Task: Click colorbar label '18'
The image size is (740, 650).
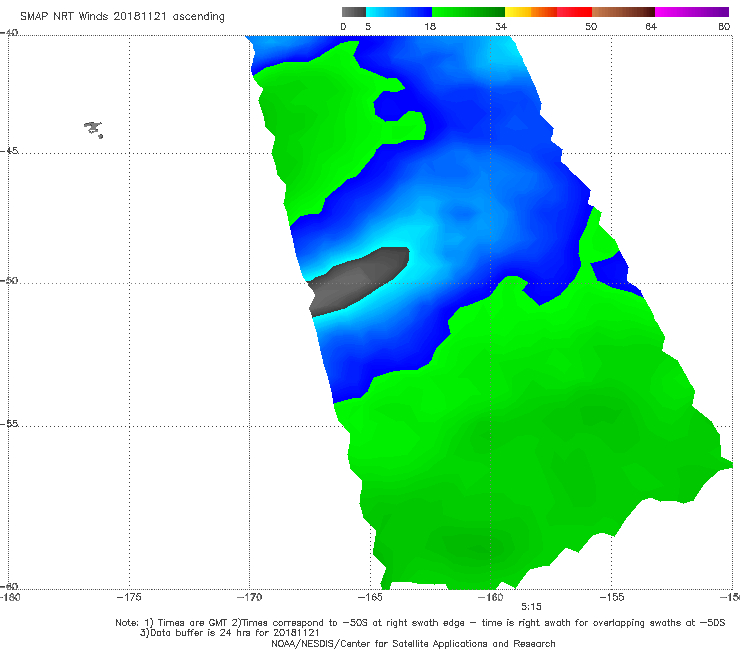Action: coord(430,26)
